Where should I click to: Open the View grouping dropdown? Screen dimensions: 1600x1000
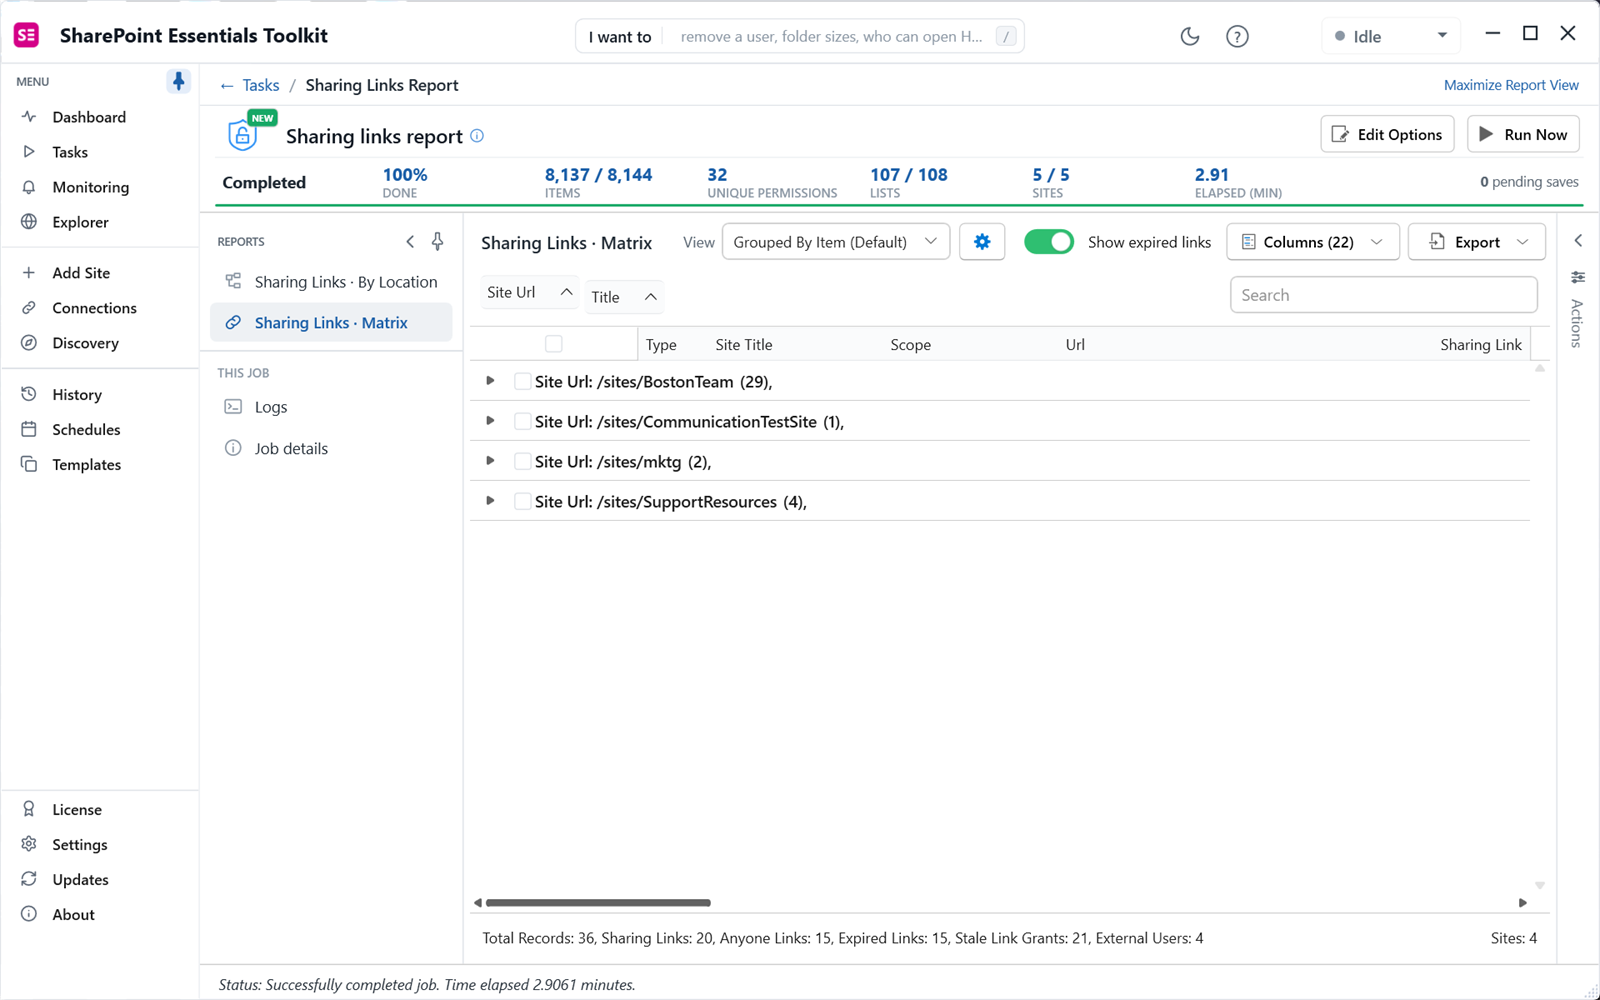[x=836, y=242]
